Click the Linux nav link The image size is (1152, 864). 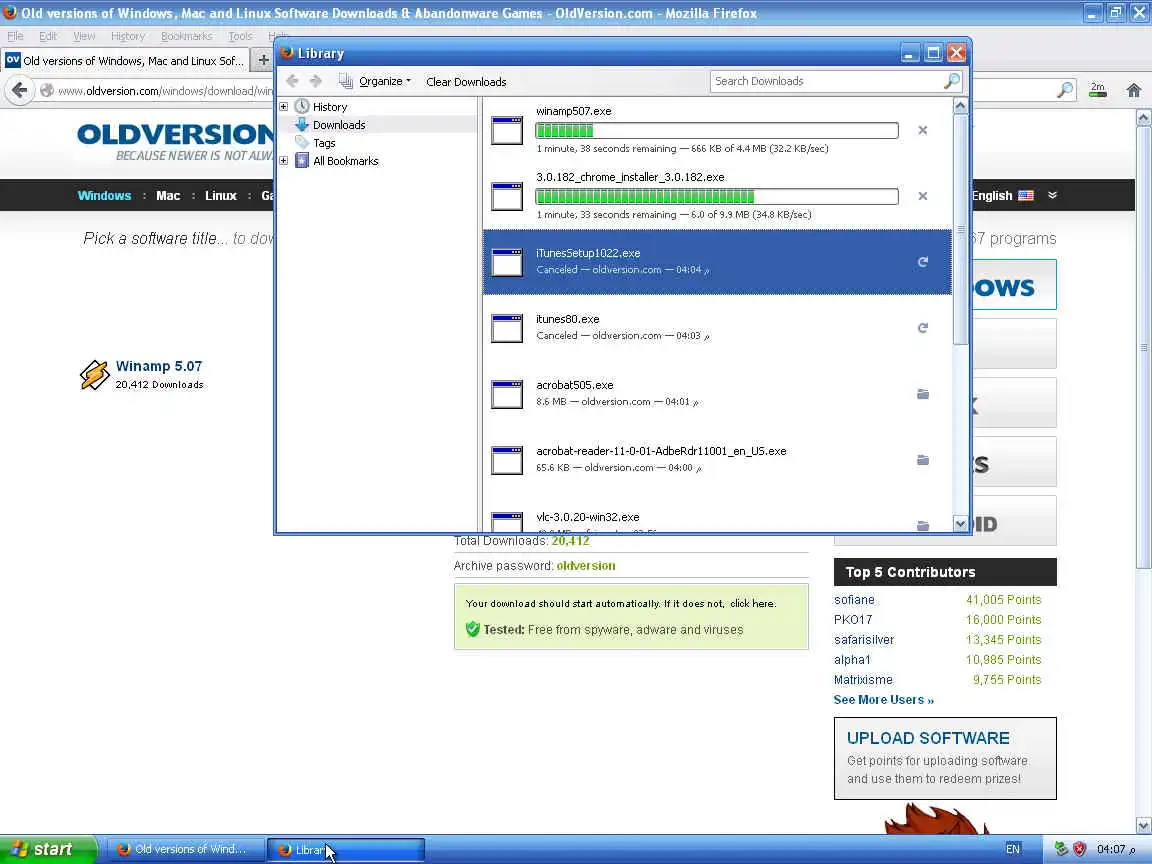coord(220,195)
